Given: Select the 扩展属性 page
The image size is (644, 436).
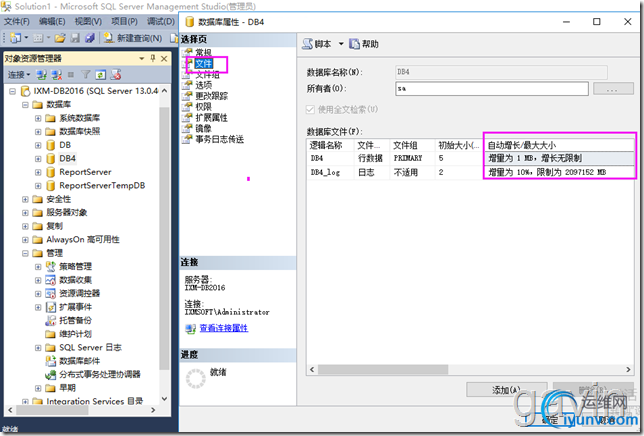Looking at the screenshot, I should point(211,117).
